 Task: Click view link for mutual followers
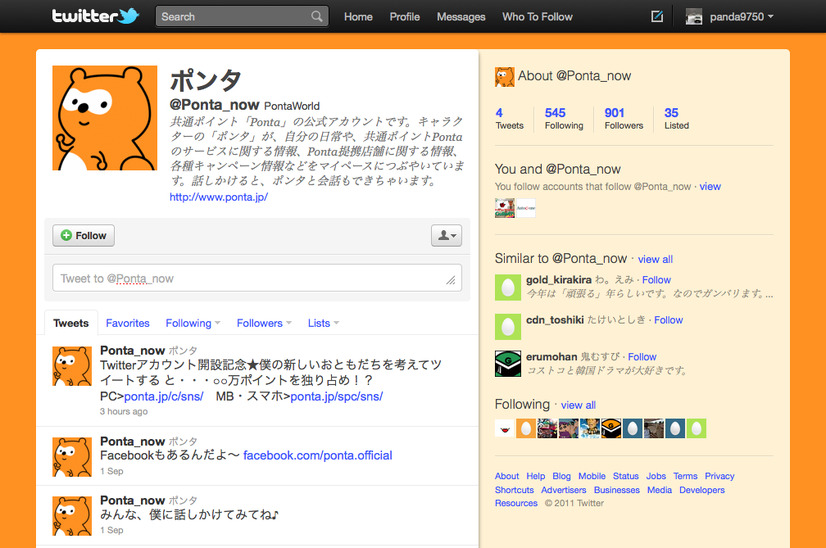click(x=710, y=187)
